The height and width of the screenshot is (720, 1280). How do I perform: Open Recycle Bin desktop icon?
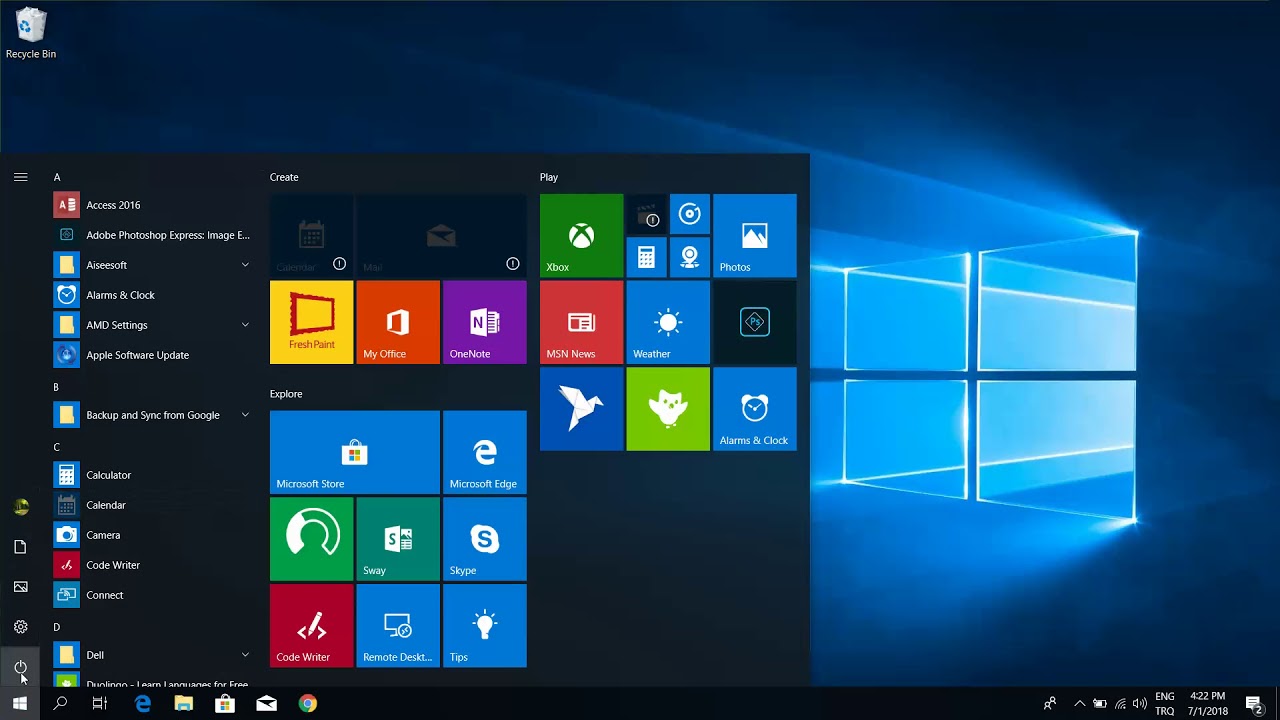tap(31, 33)
